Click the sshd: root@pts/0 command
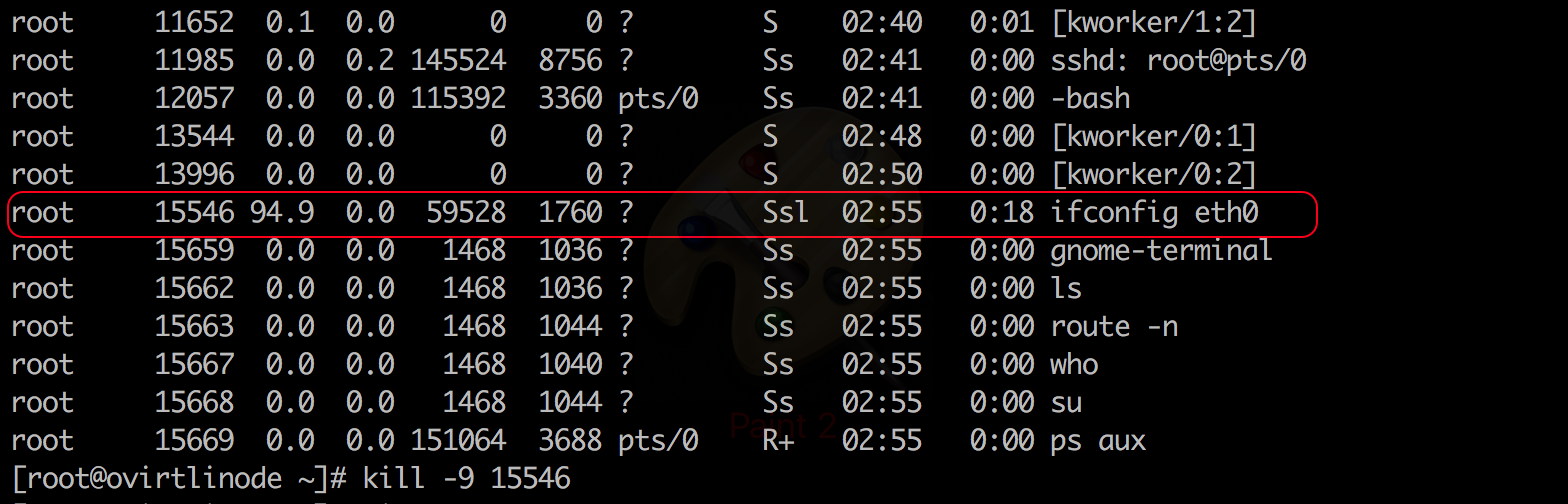 1178,60
